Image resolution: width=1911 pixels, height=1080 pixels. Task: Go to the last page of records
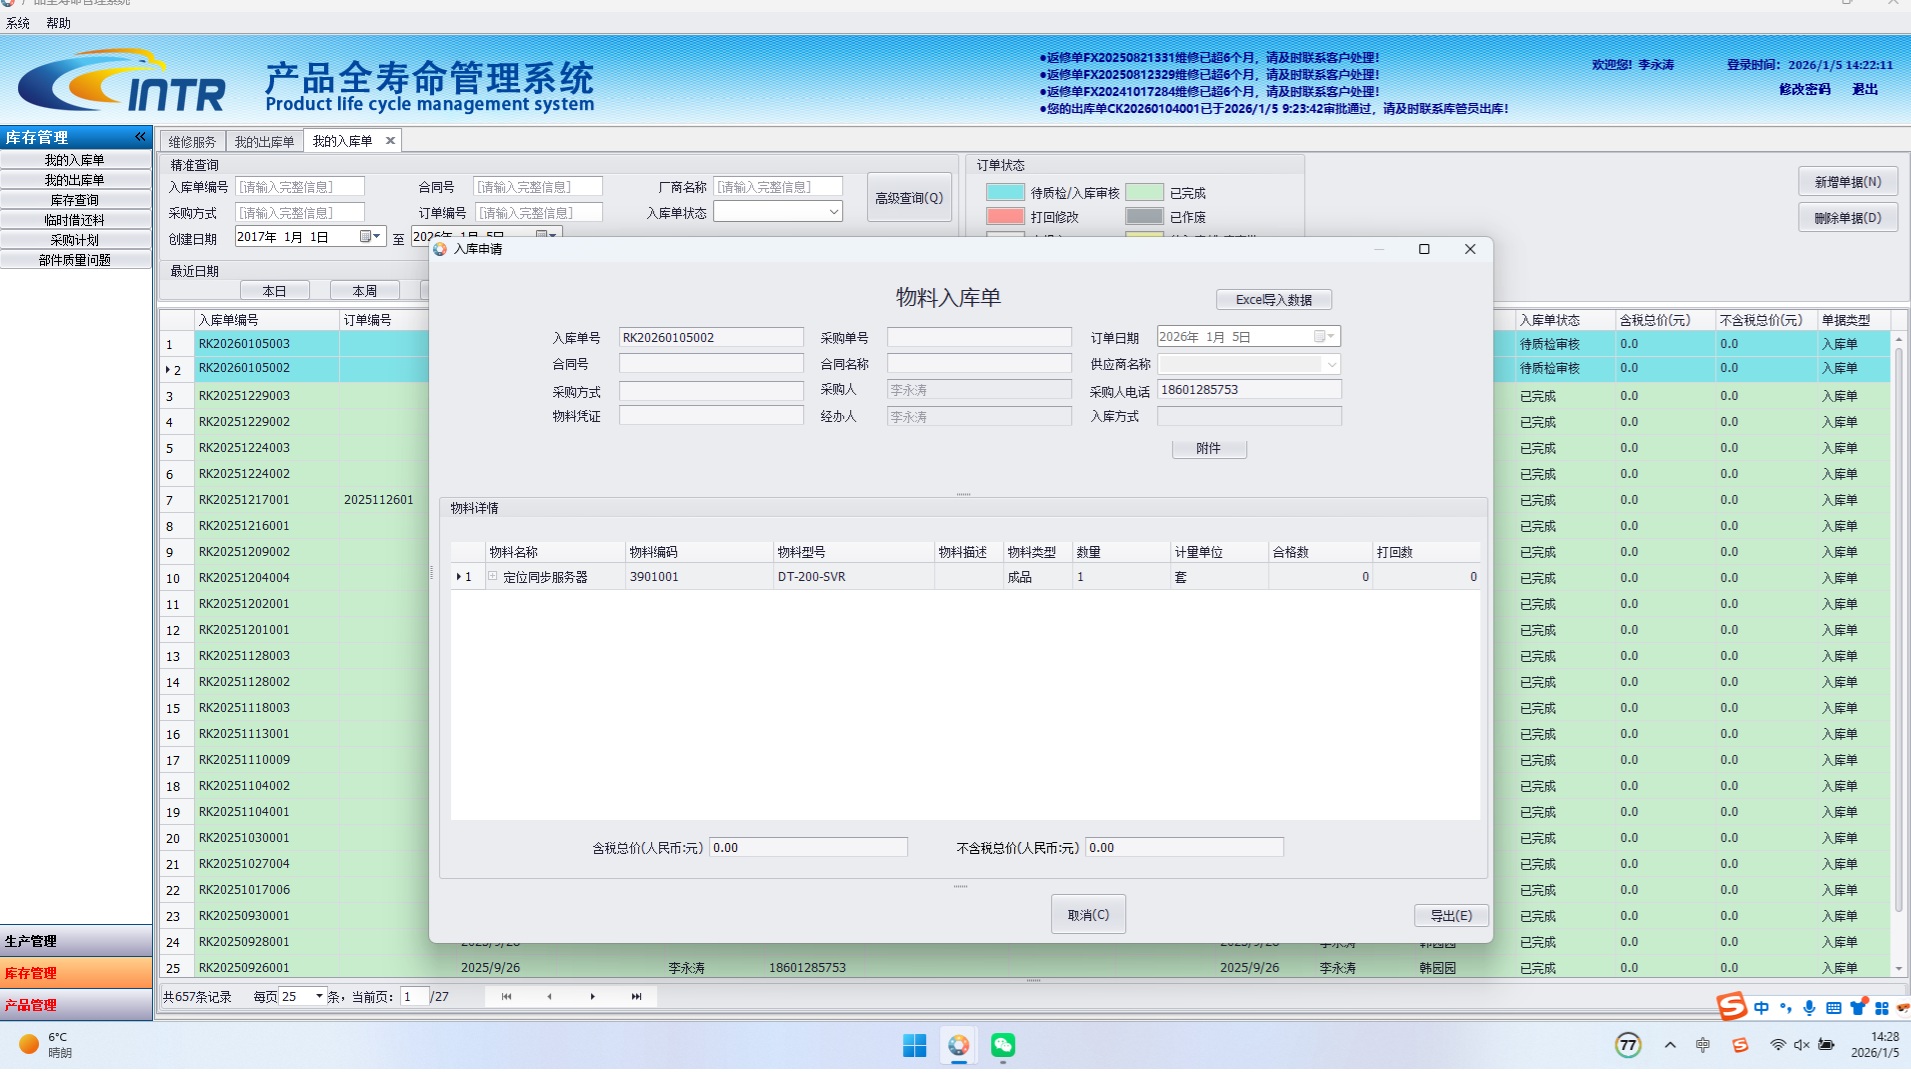coord(636,996)
